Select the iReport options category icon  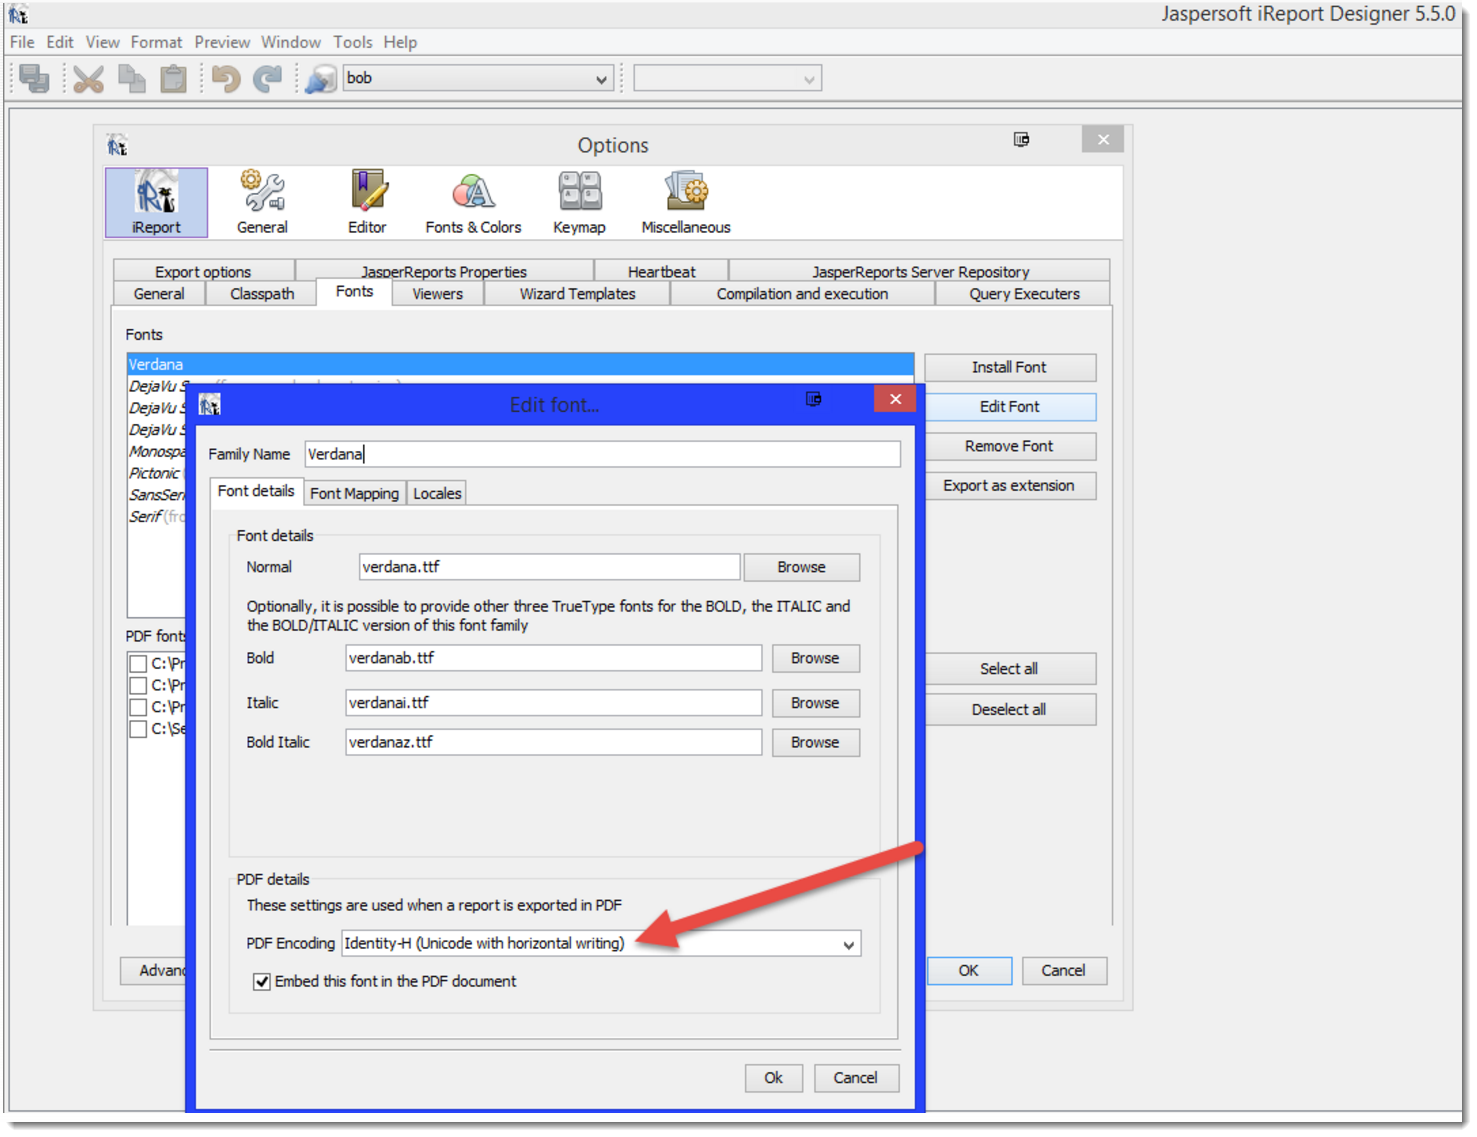pos(157,202)
